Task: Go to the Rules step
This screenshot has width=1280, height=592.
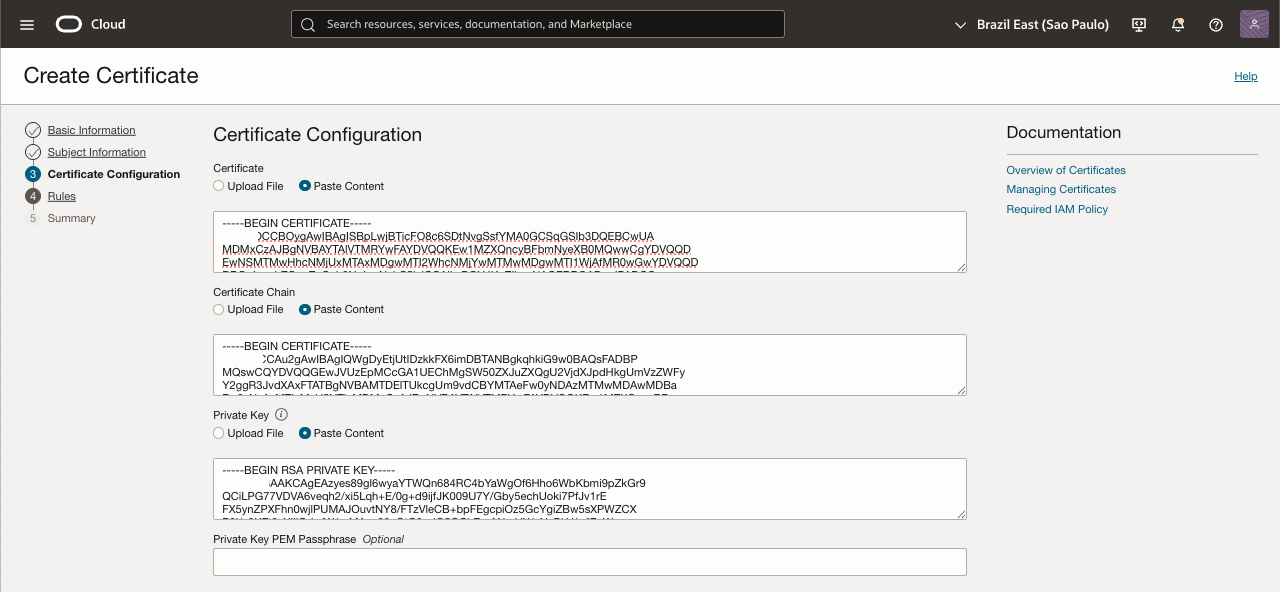Action: 62,196
